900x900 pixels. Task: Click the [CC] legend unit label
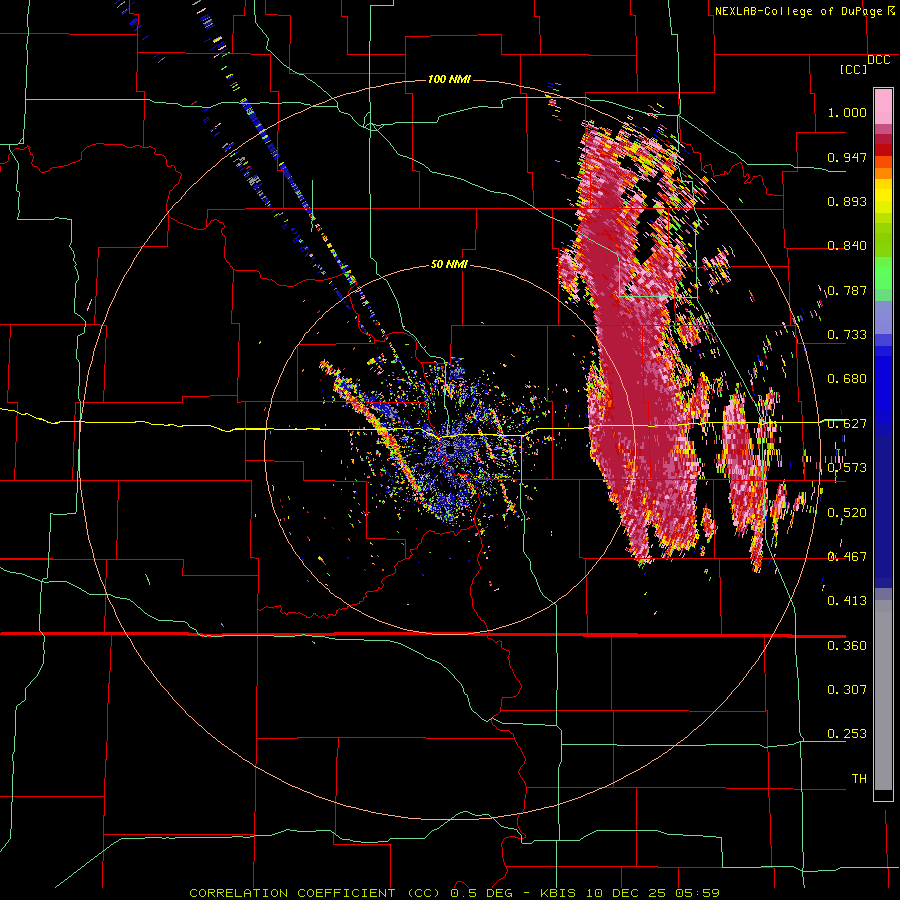coord(853,69)
